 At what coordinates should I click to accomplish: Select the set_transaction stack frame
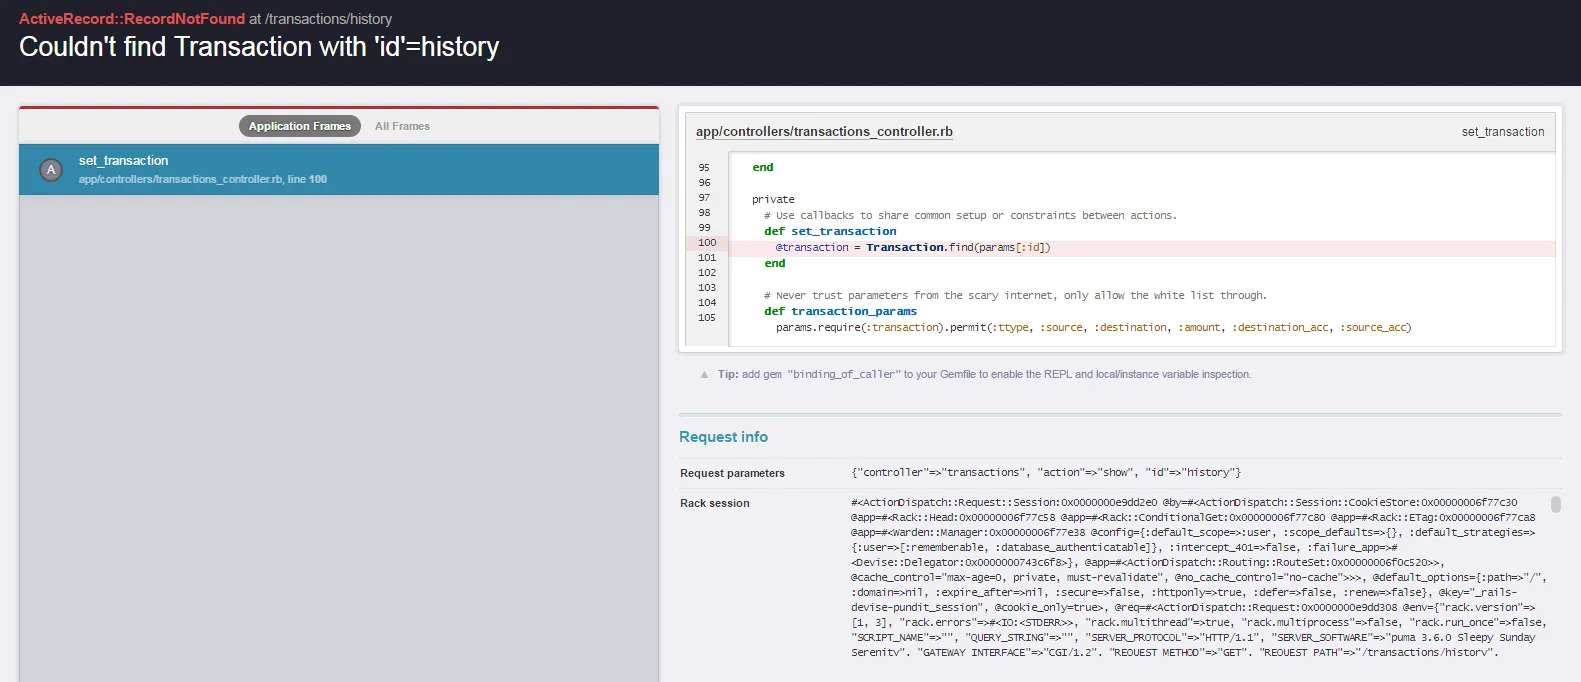(340, 169)
